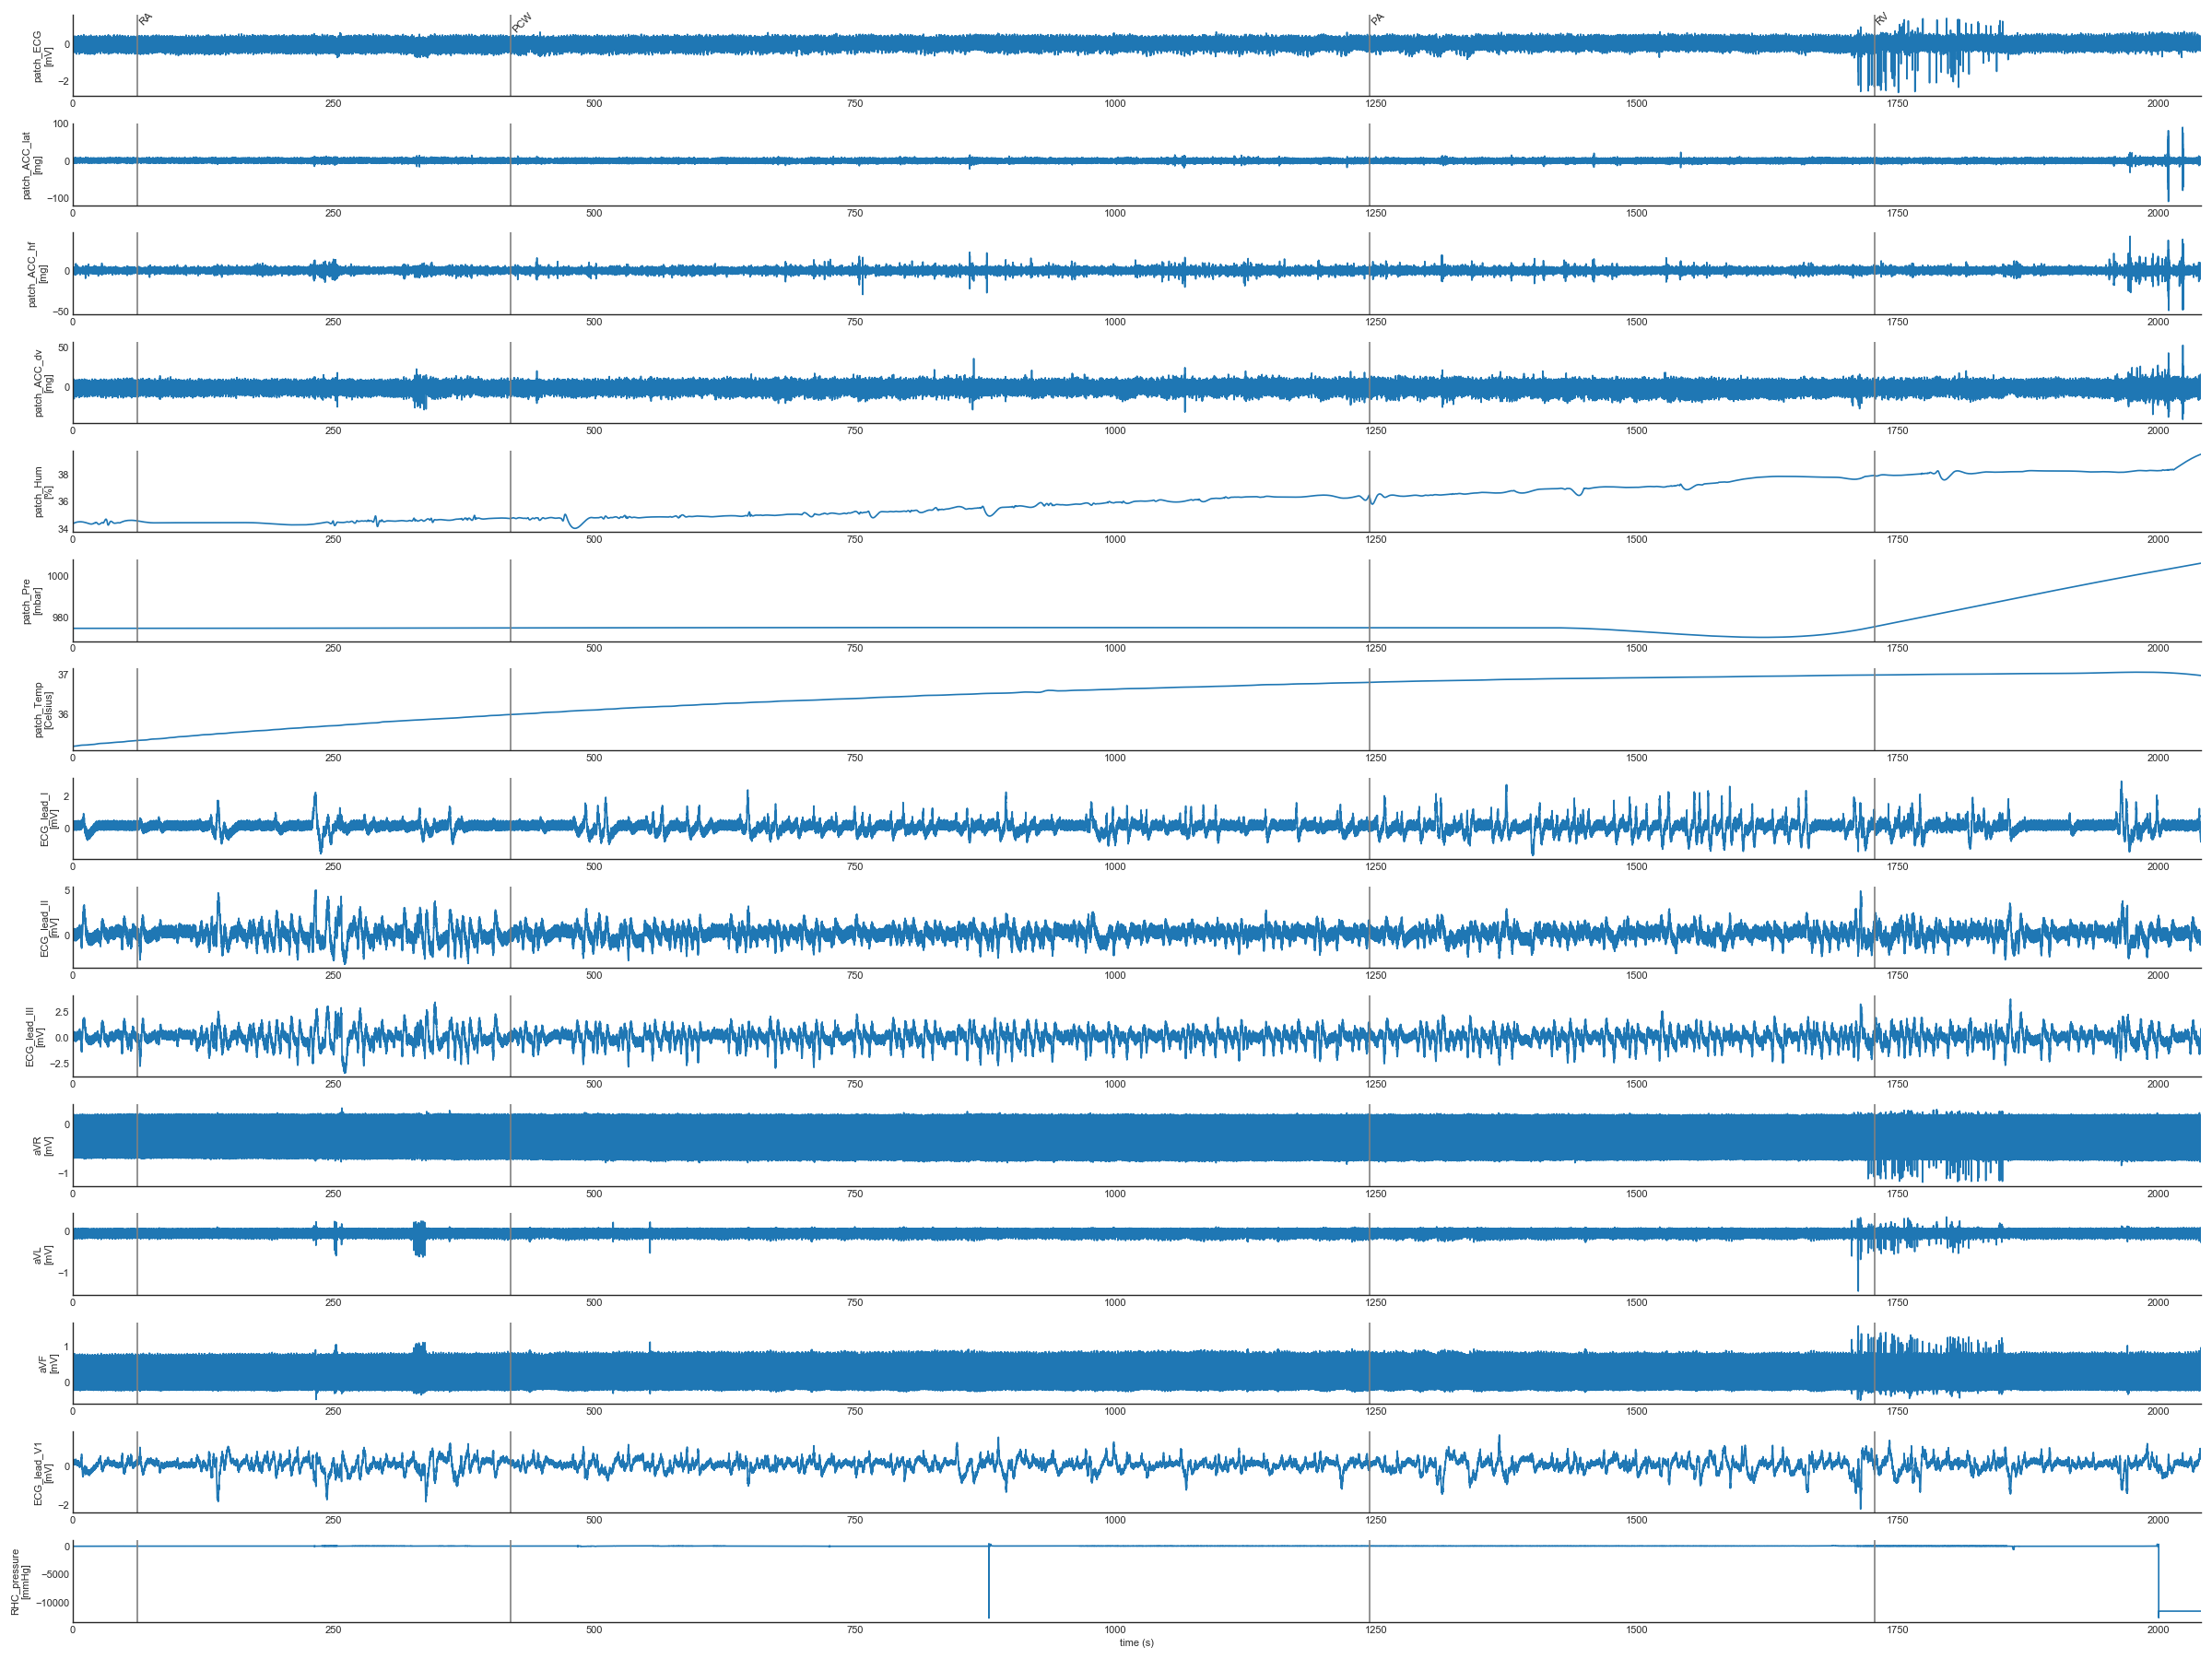Viewport: 2212px width, 1659px height.
Task: Click the aVL [mV] axis label
Action: point(42,1254)
